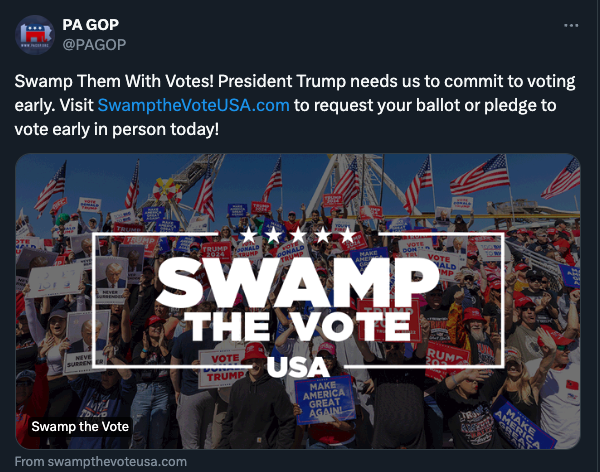Click the Ferris wheel hub in the photo
600x472 pixels.
(x=168, y=190)
